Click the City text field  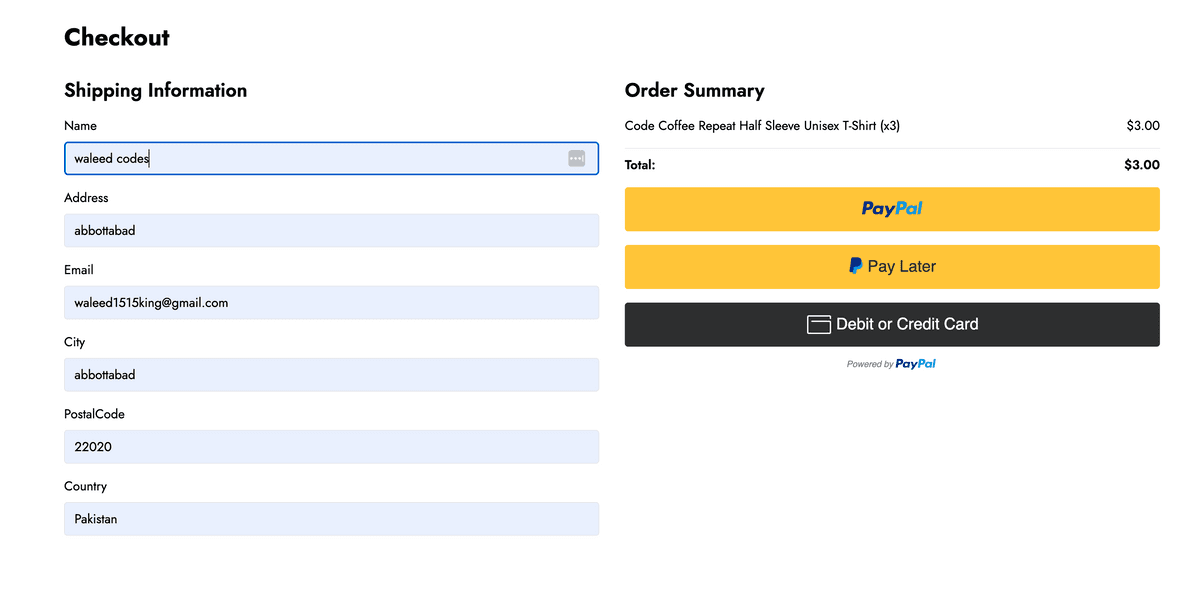click(331, 375)
